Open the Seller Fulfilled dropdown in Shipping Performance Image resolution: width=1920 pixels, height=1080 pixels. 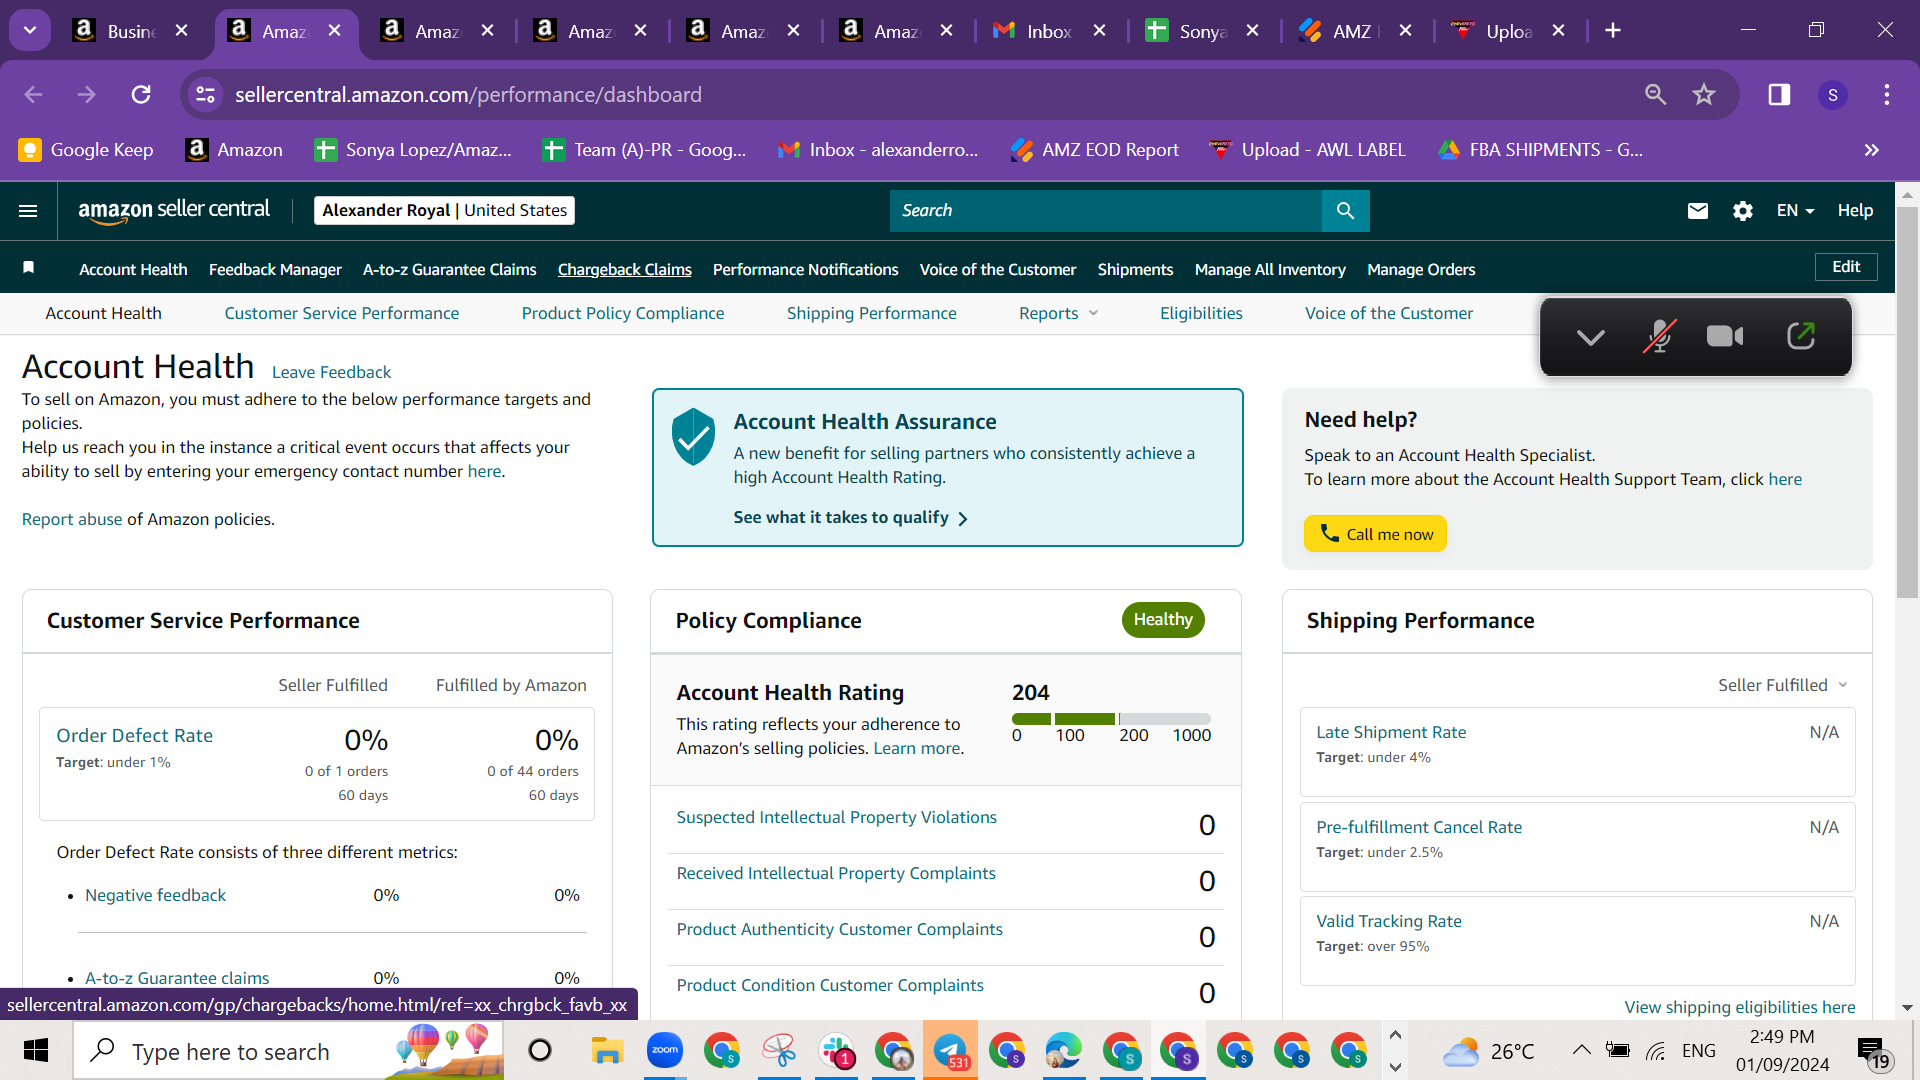(1783, 686)
